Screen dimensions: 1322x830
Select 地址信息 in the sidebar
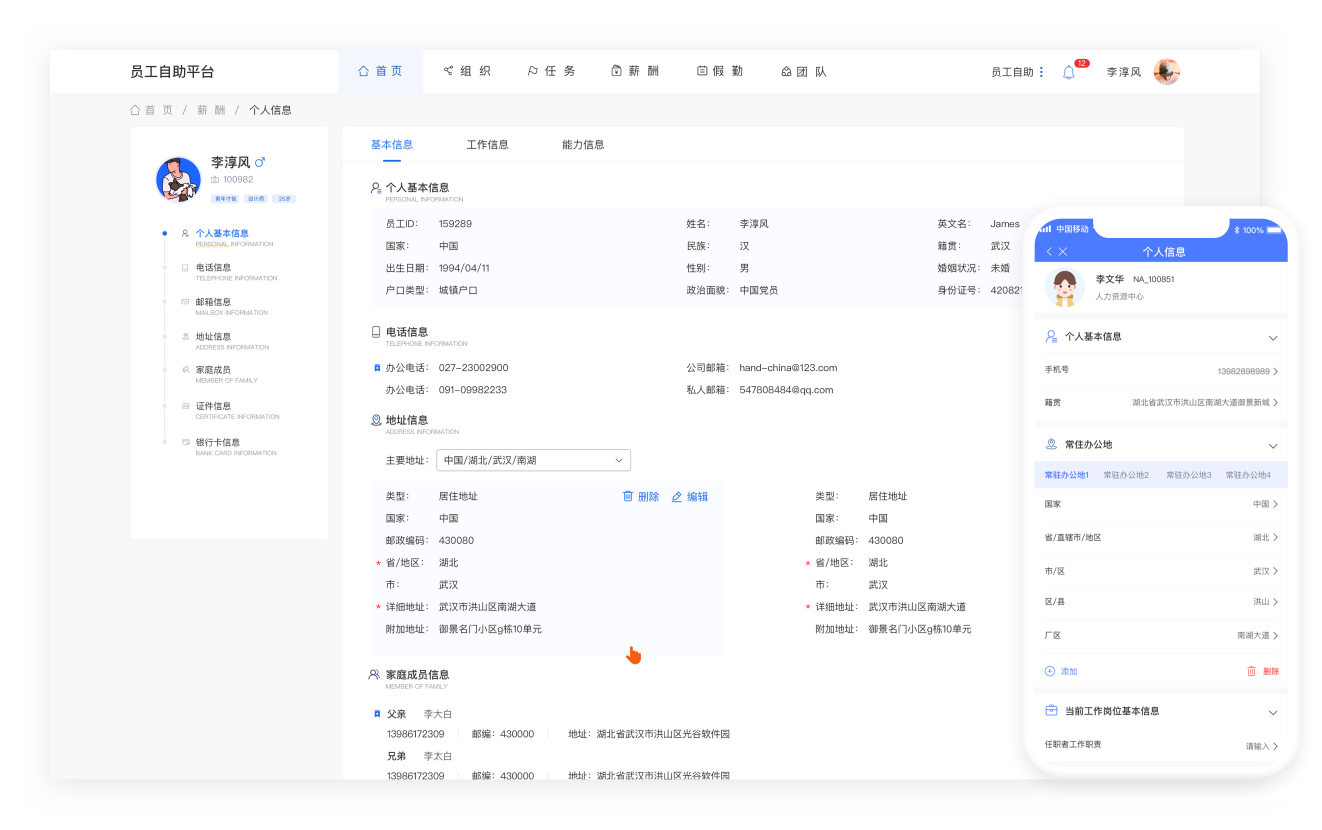[213, 337]
